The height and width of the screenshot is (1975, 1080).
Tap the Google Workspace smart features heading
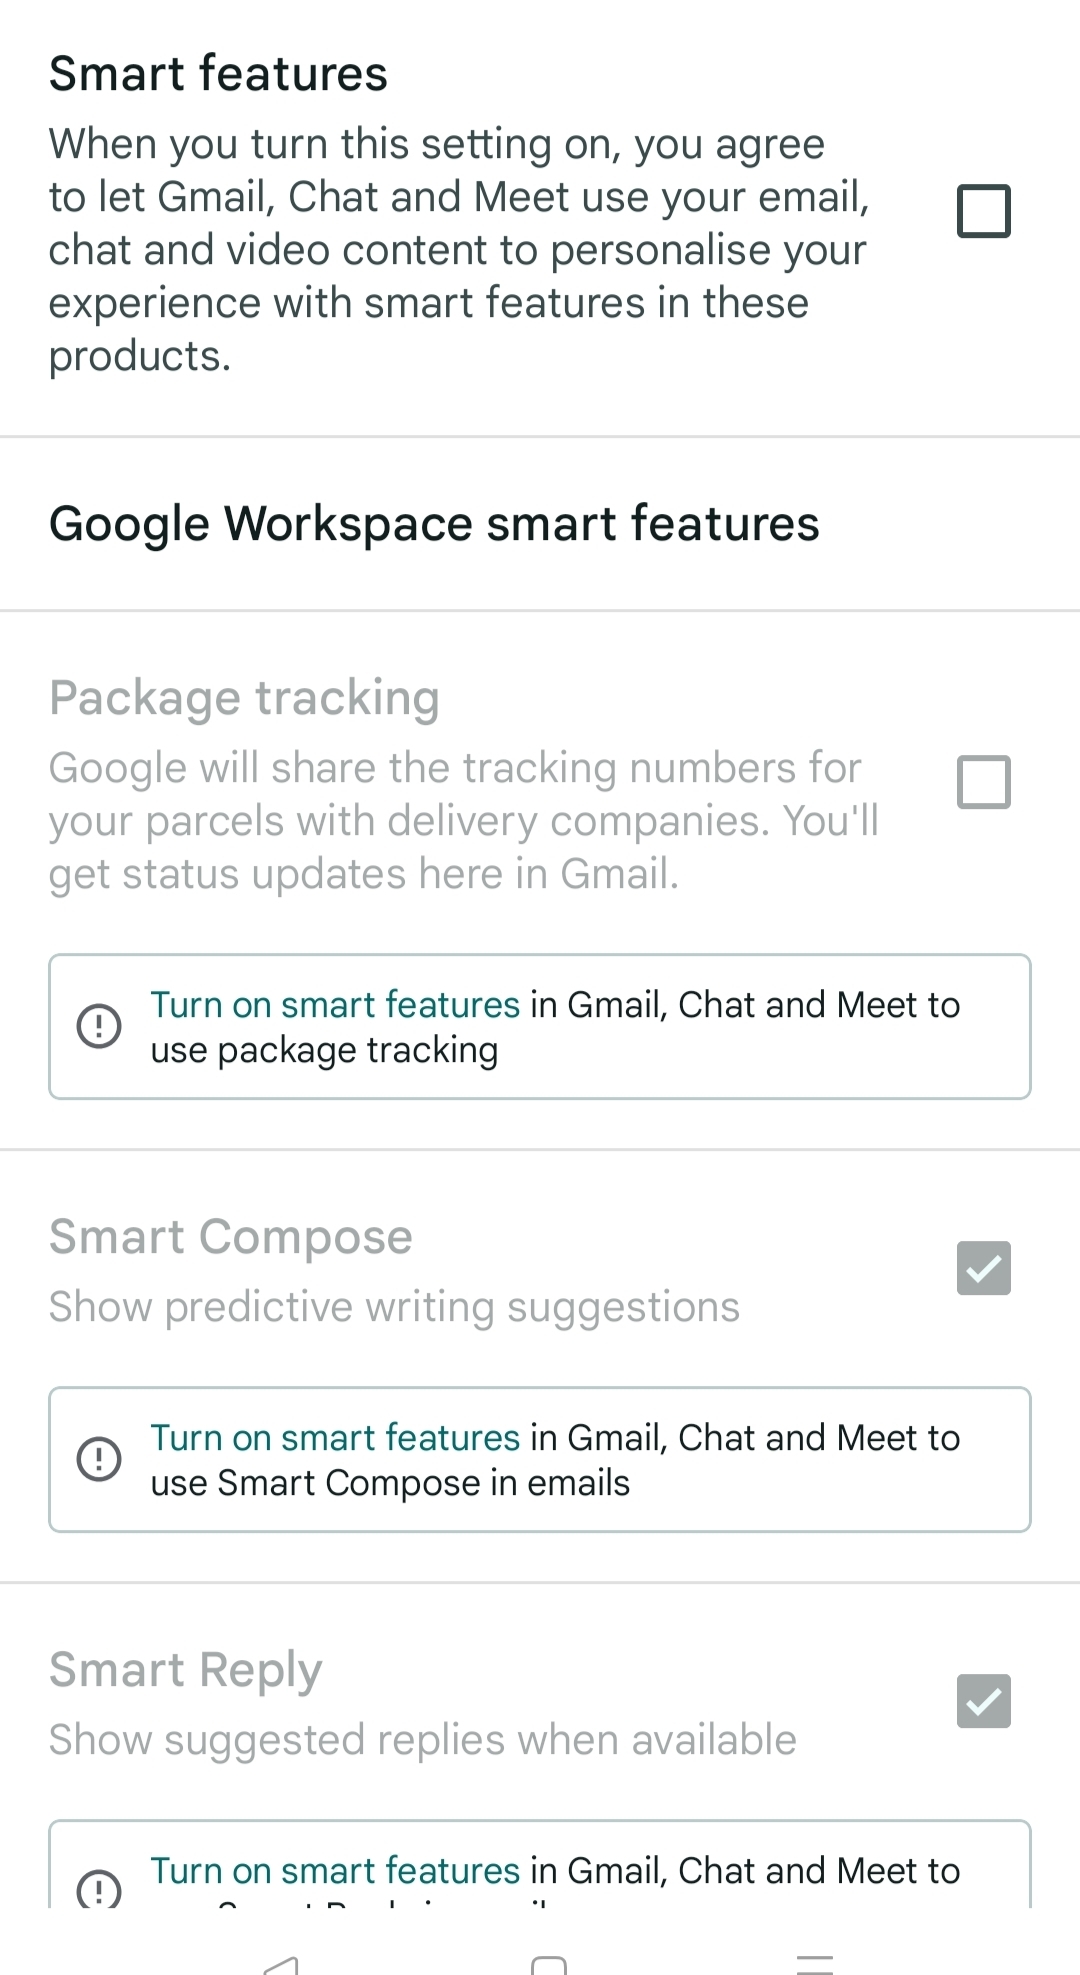tap(434, 524)
